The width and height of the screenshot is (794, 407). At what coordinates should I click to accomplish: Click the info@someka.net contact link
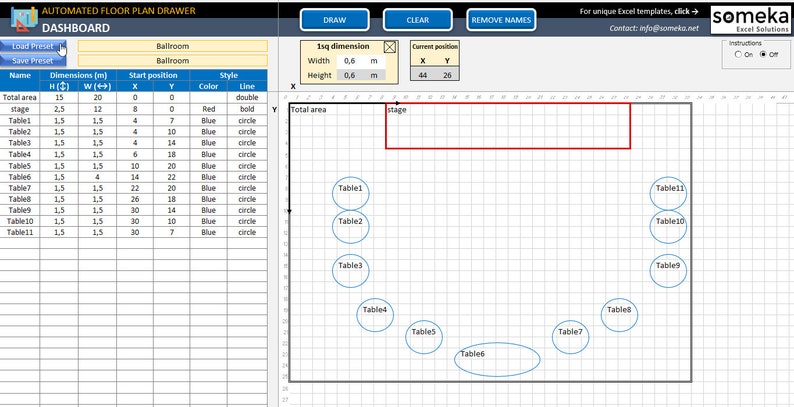pos(654,28)
